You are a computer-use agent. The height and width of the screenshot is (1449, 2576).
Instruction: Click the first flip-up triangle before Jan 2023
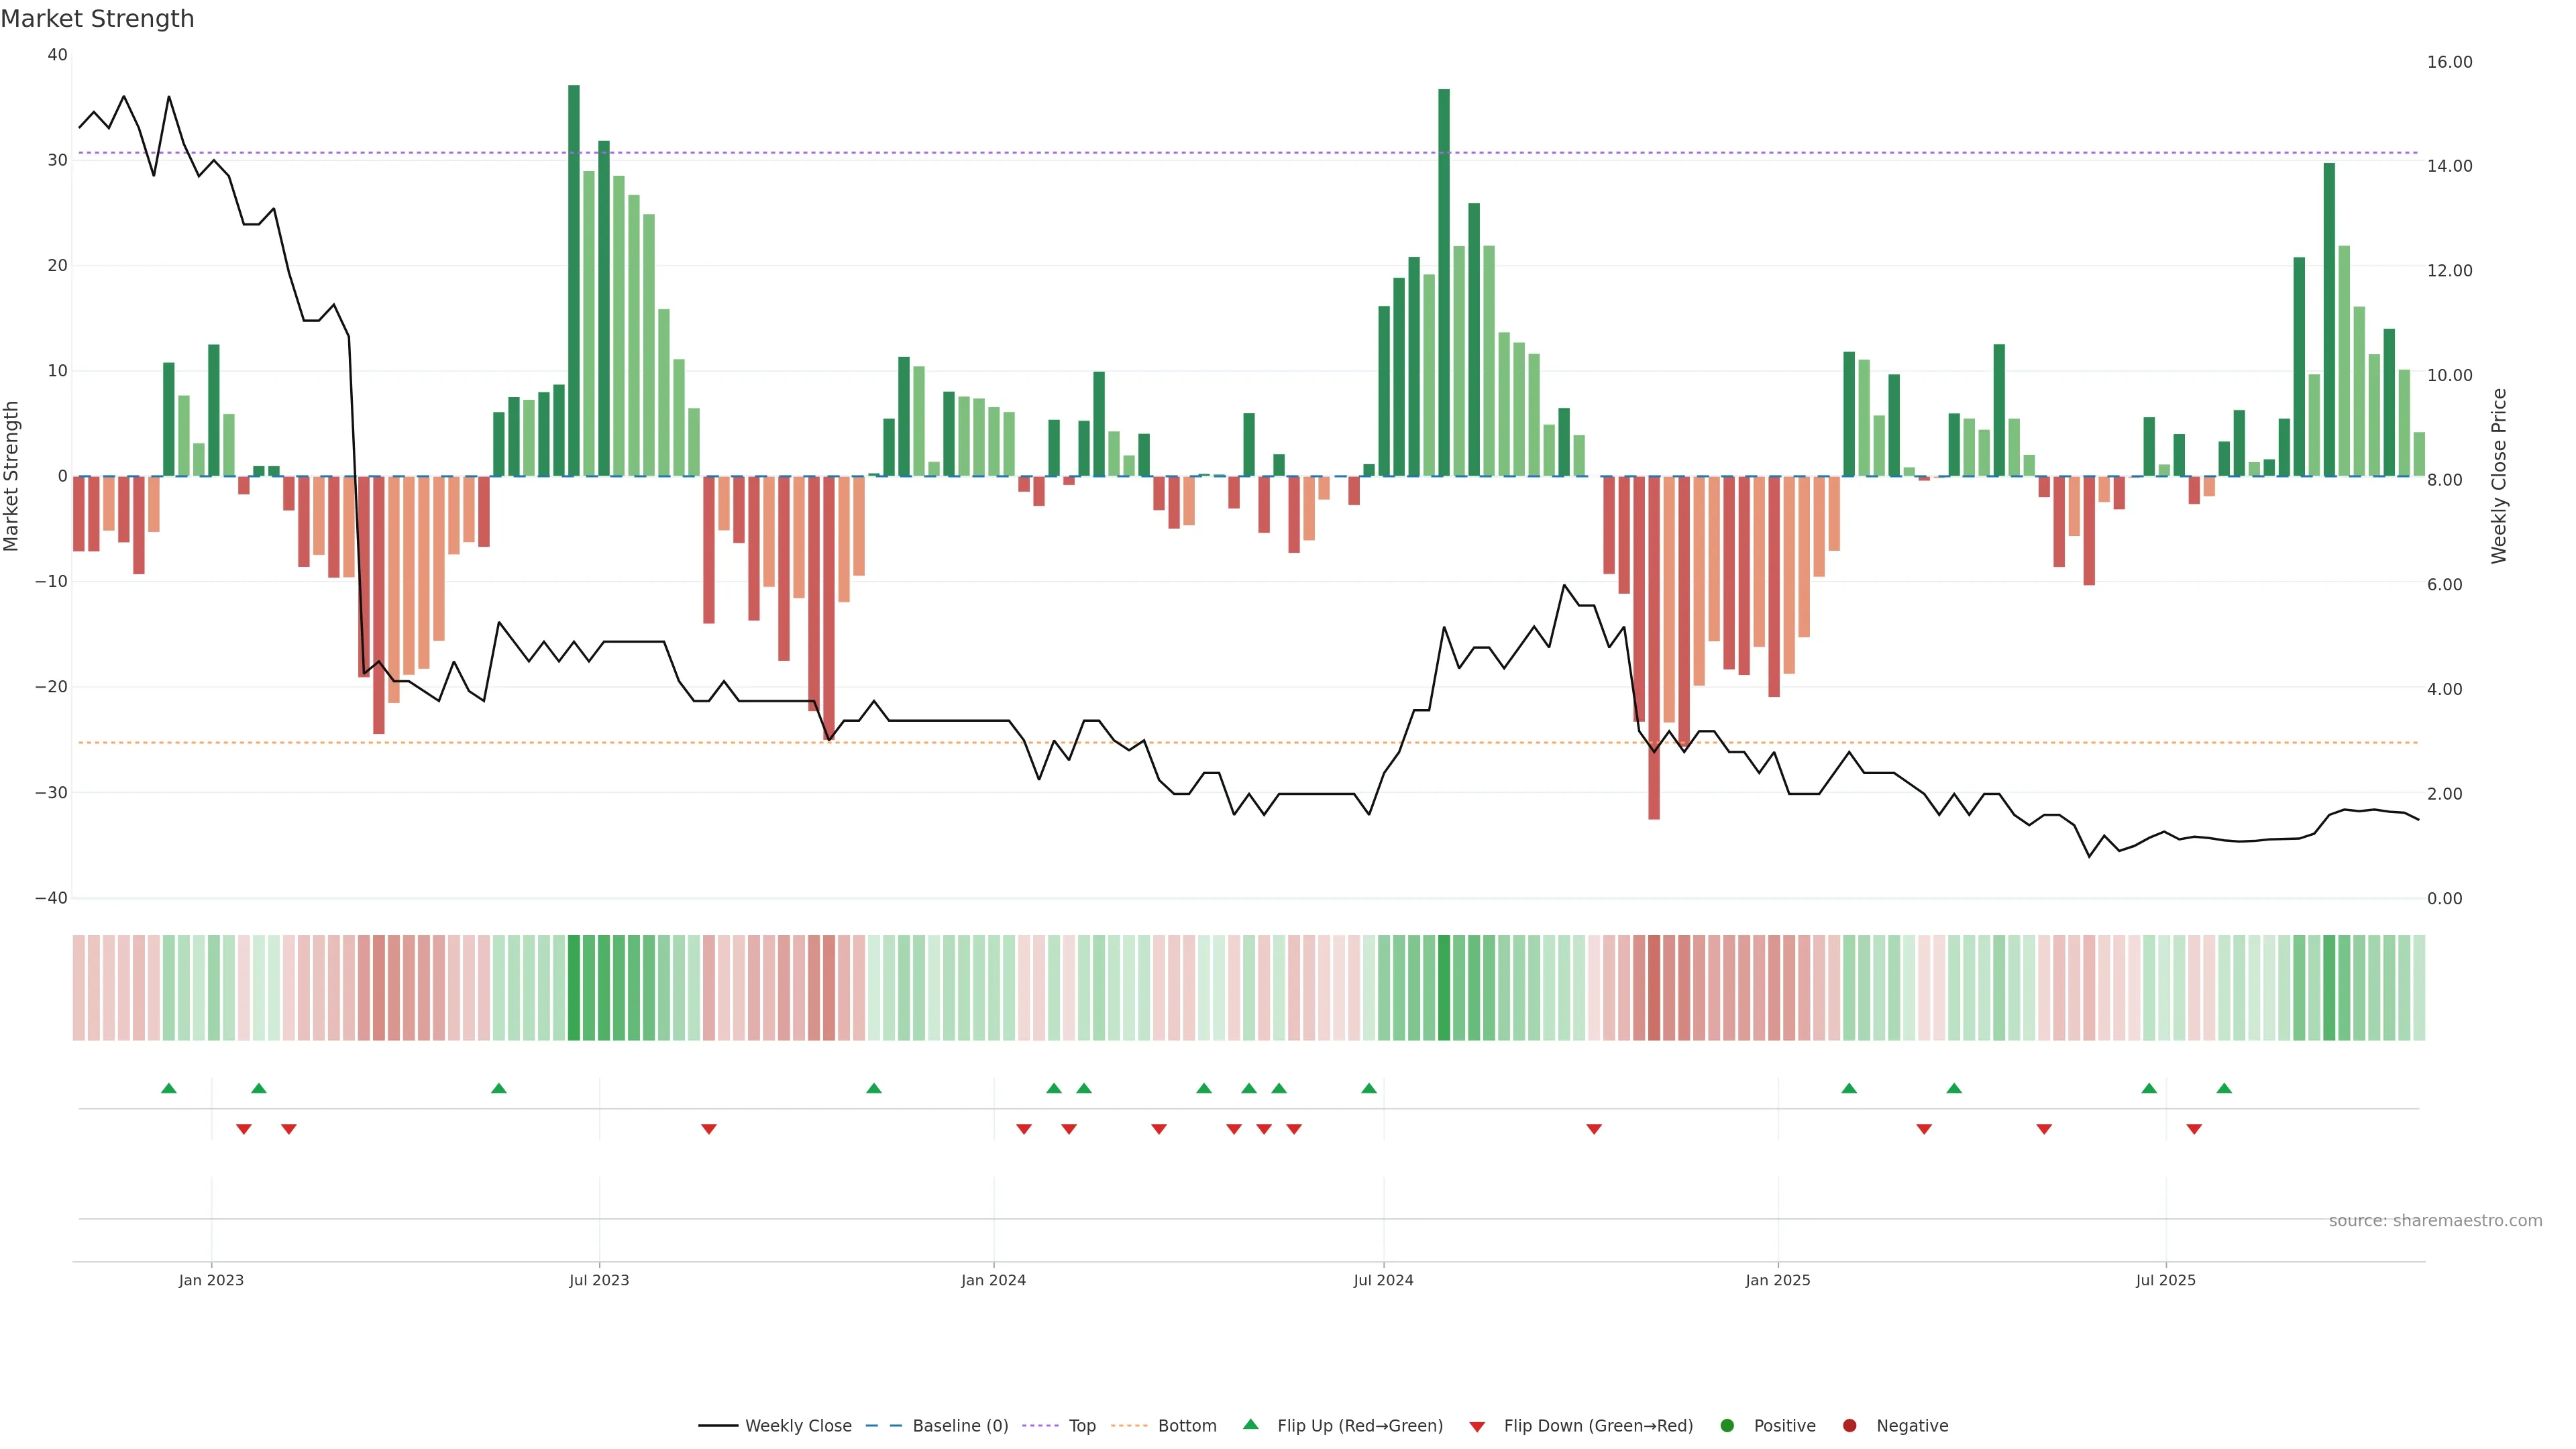click(x=169, y=1088)
